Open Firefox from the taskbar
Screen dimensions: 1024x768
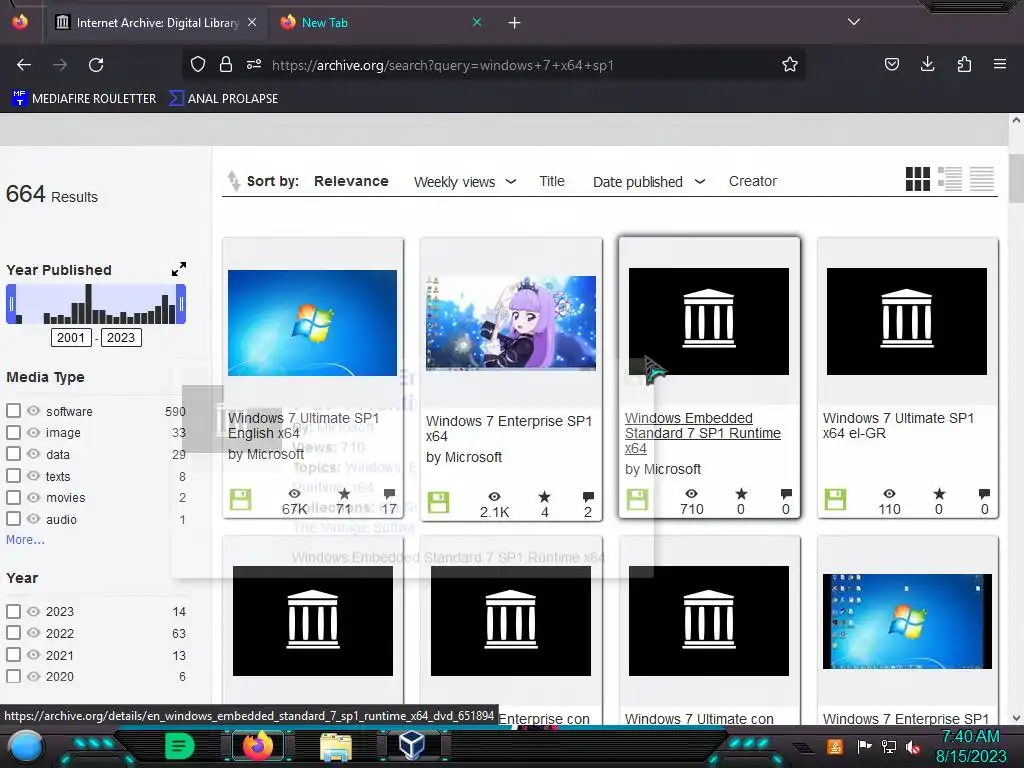point(257,746)
